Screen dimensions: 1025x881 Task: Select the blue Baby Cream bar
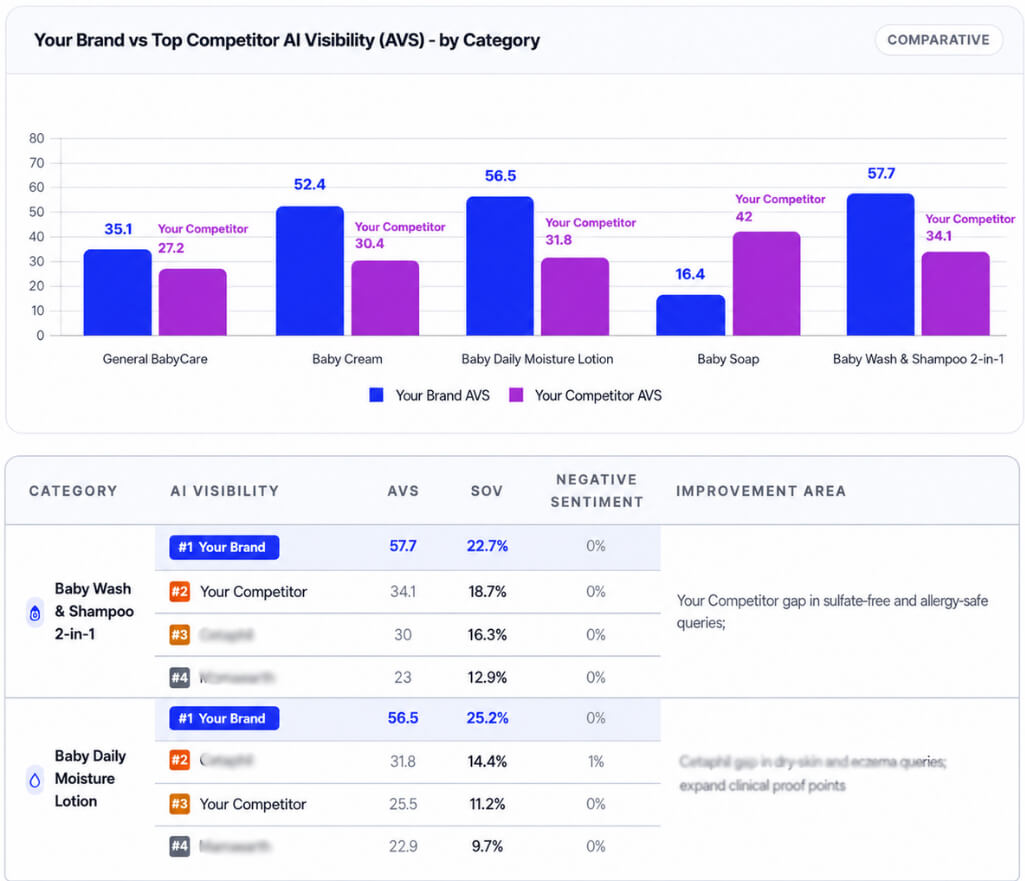pos(310,271)
